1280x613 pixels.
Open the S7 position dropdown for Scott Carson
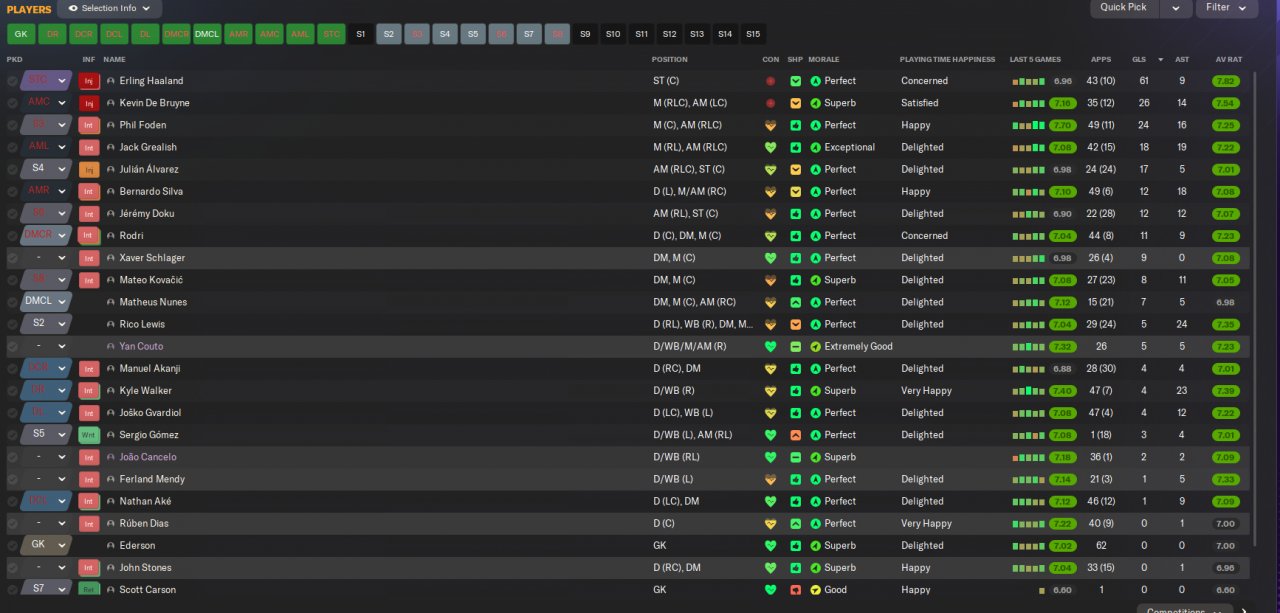pos(46,590)
